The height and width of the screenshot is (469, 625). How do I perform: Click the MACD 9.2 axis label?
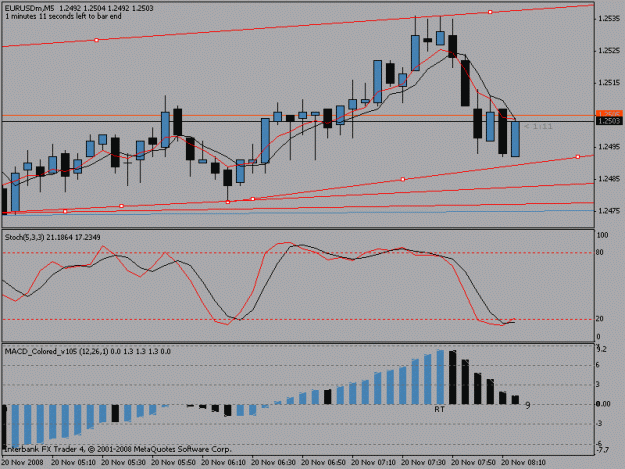coord(601,349)
